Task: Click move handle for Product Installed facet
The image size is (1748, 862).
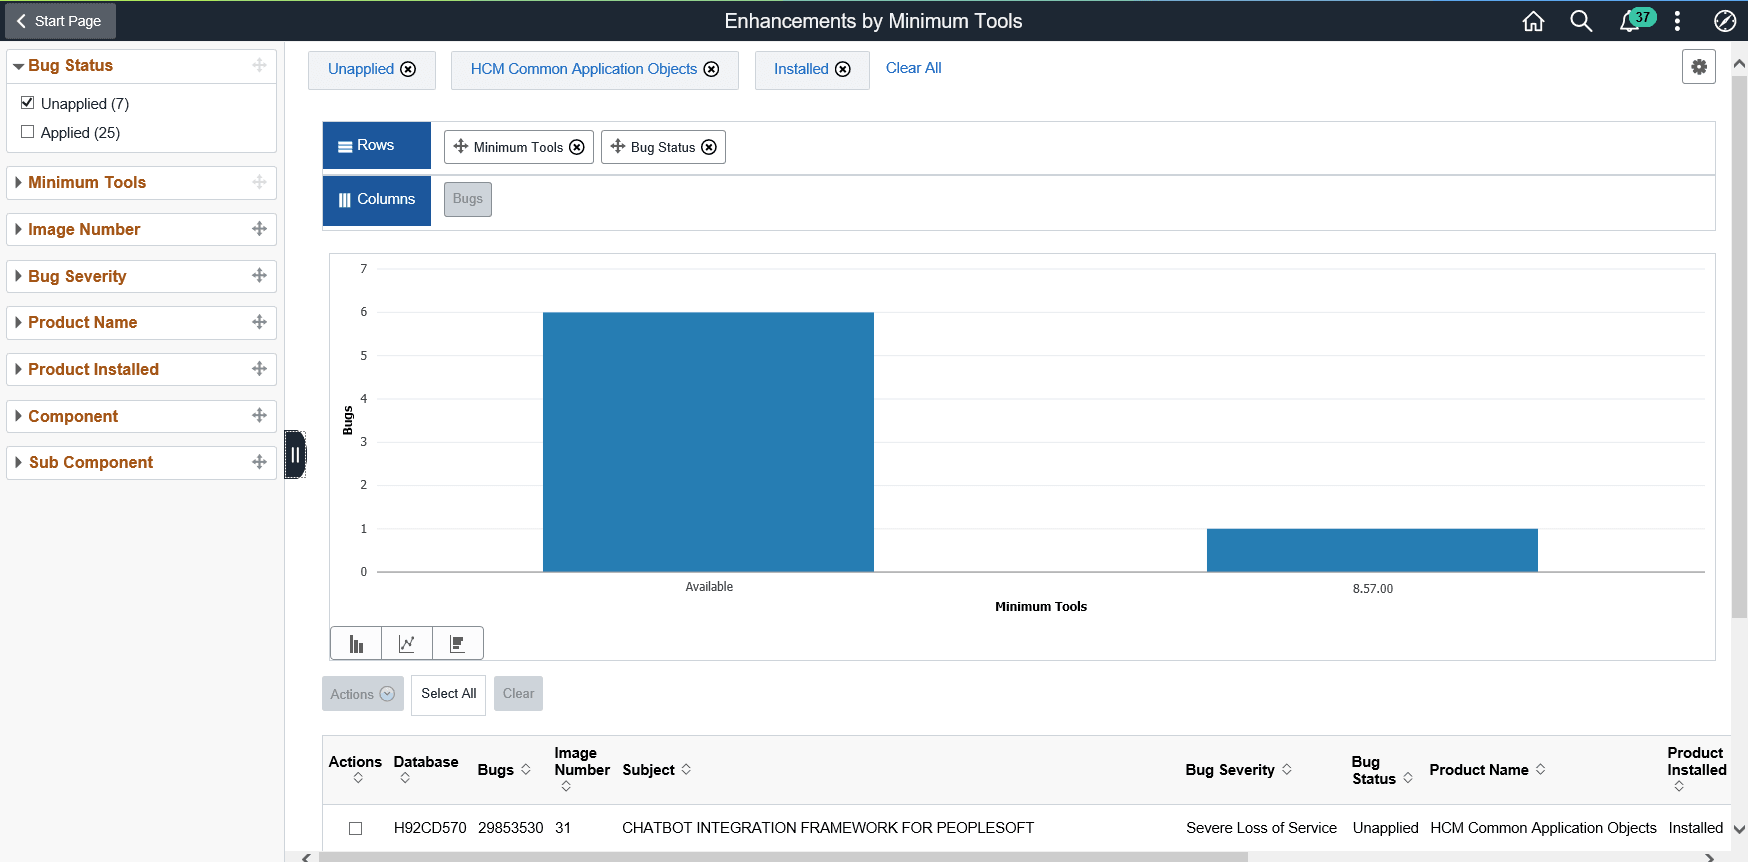Action: coord(259,369)
